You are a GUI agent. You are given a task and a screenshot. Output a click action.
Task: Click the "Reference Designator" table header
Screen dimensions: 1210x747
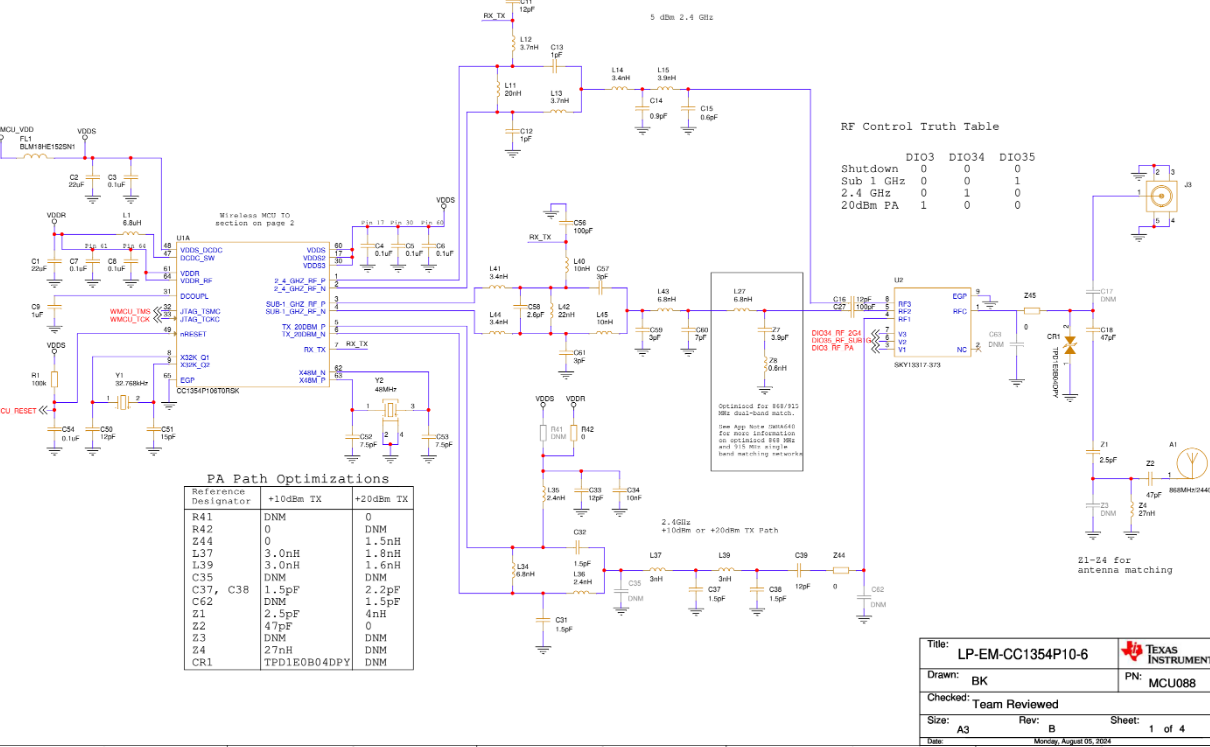220,497
